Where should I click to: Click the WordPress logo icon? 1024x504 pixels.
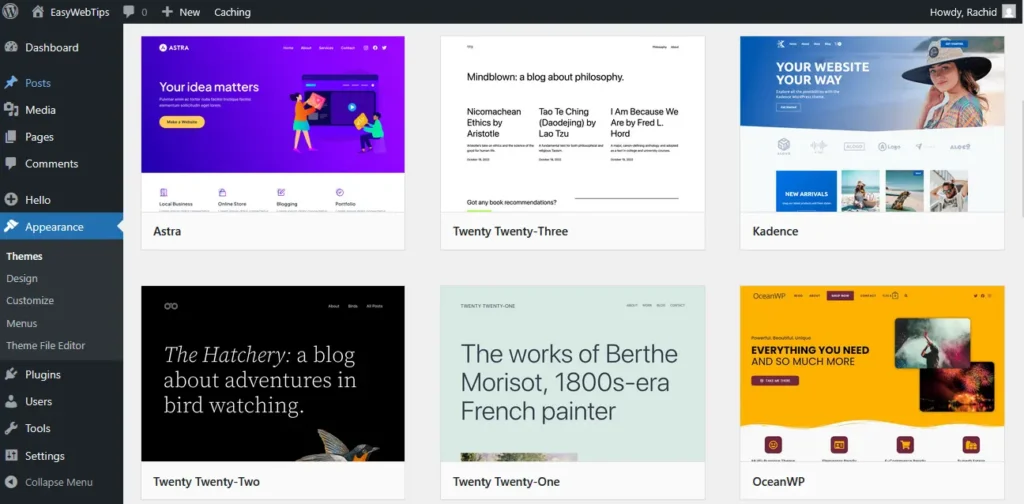coord(12,12)
